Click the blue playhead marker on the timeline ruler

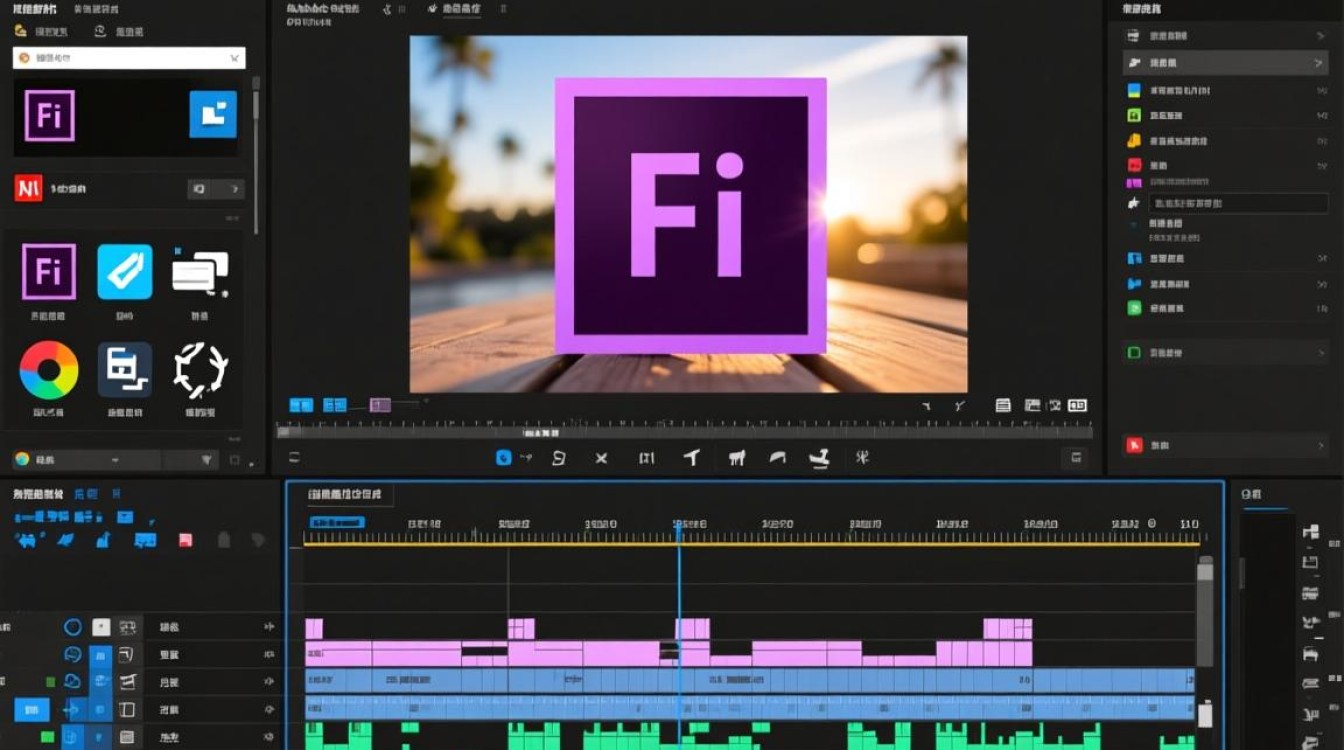tap(679, 532)
